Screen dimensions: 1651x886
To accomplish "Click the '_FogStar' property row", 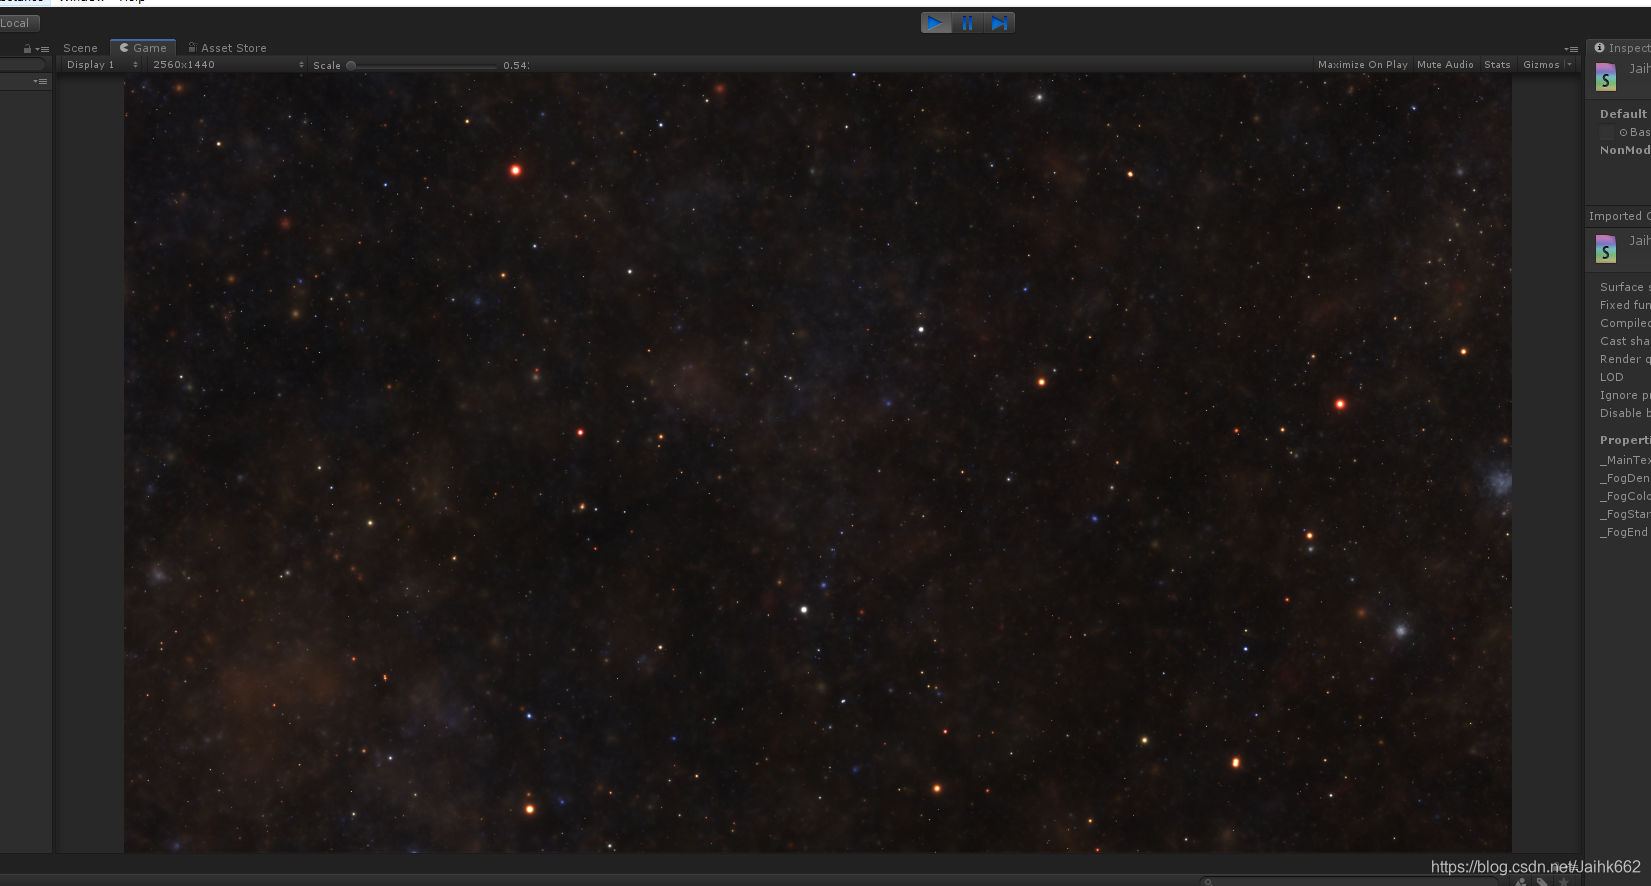I will 1625,514.
